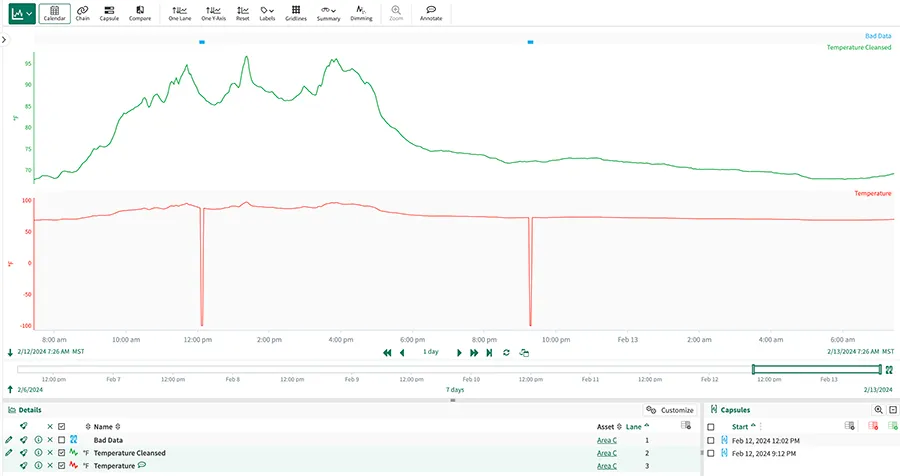Click the green capsule table icon
Image resolution: width=900 pixels, height=476 pixels.
[893, 425]
